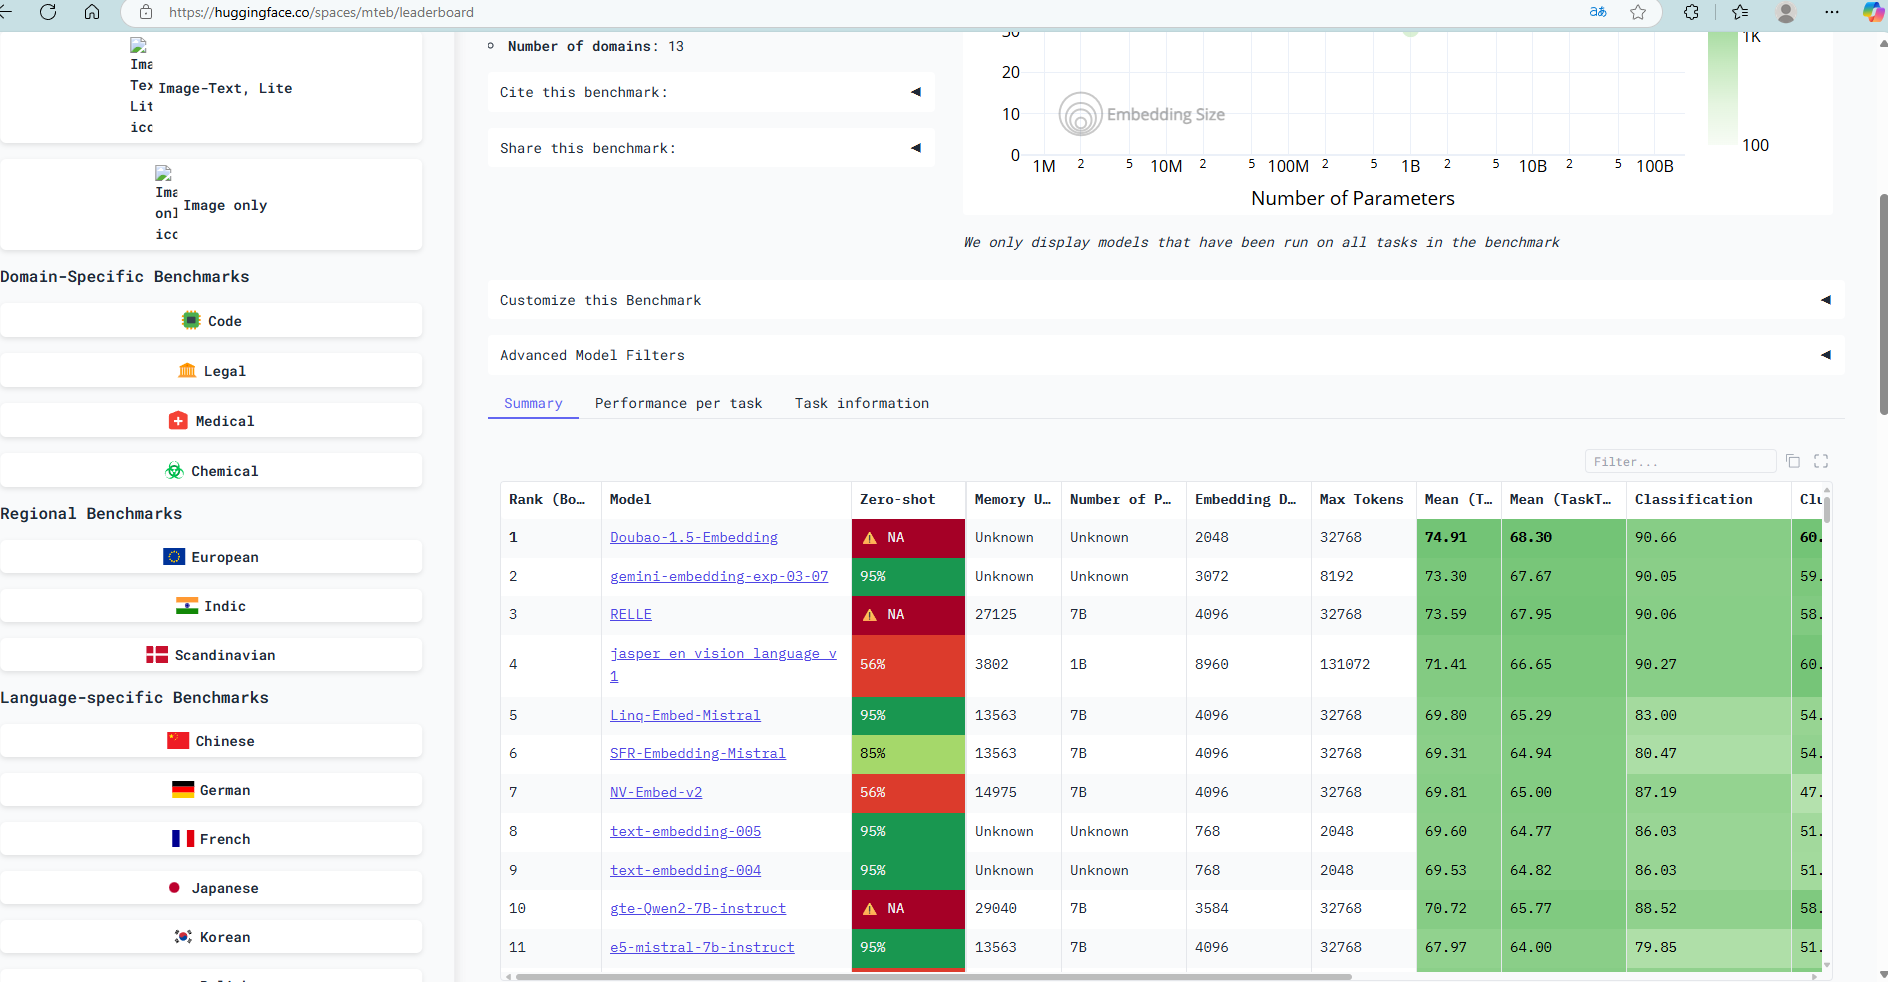Sort by the Rank (Borda) column header

[x=551, y=499]
